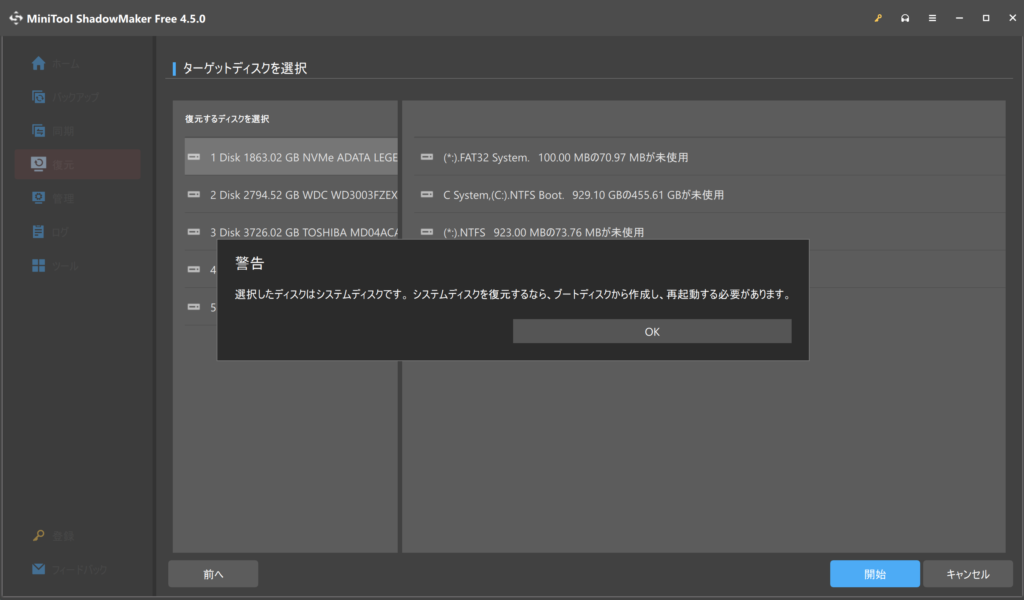Click the MiniTool ShadowMaker logo icon
Image resolution: width=1024 pixels, height=600 pixels.
(16, 18)
